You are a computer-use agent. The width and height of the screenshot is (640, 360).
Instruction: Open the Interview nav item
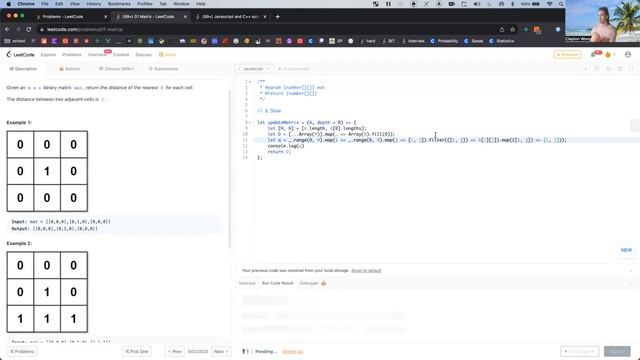tap(97, 55)
